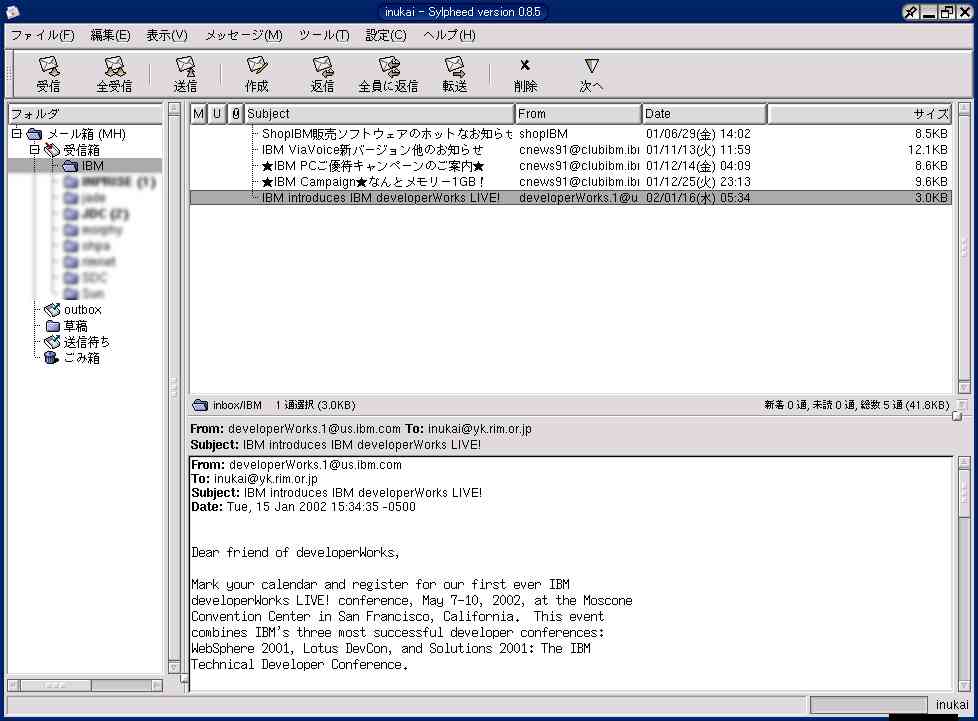Click the window menu icon in title bar
This screenshot has height=721, width=978.
pos(12,12)
